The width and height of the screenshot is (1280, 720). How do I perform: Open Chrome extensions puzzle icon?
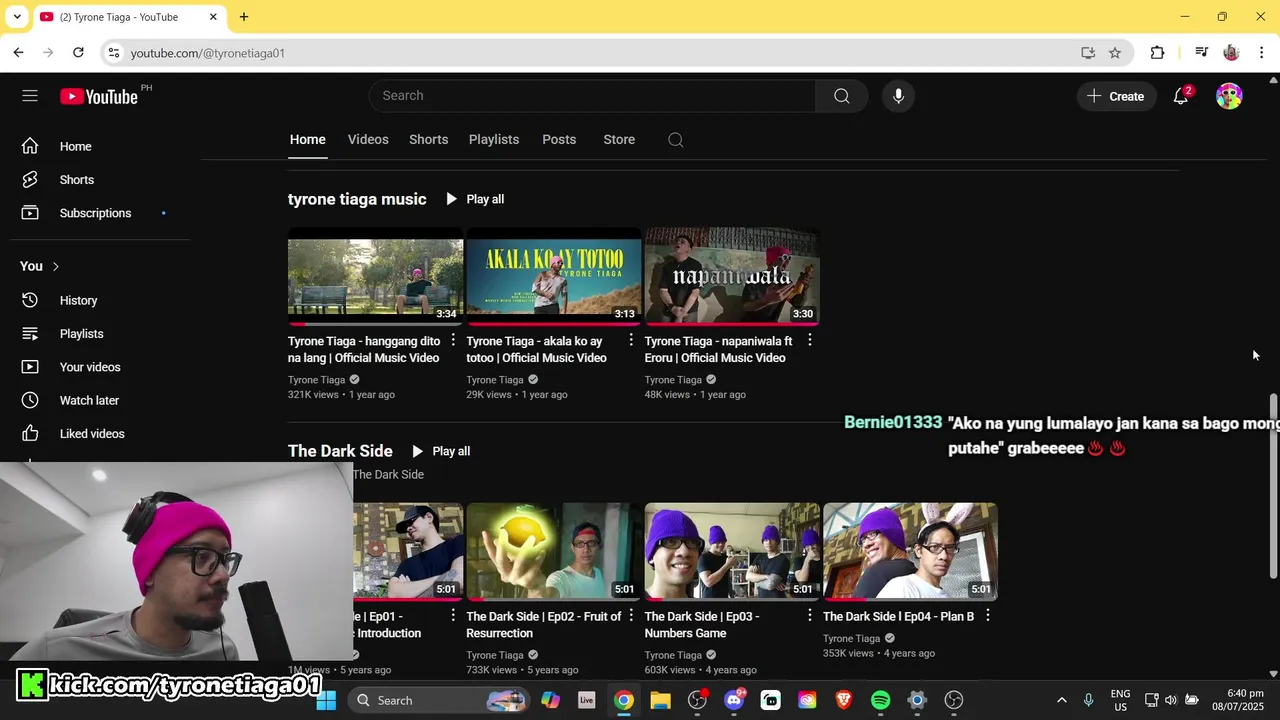coord(1157,53)
